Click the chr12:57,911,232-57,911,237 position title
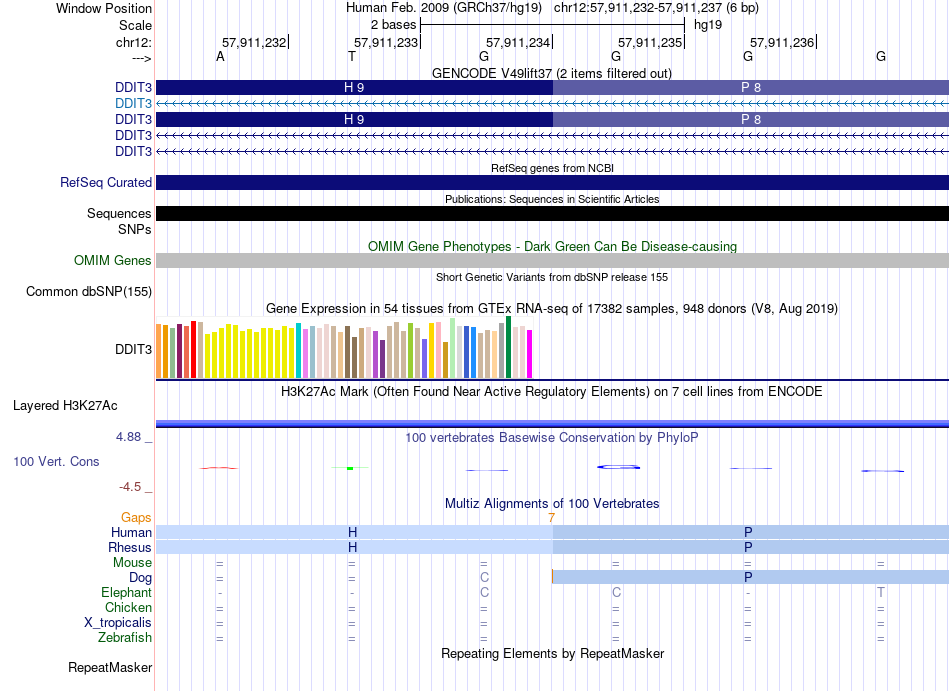The image size is (950, 691). click(656, 8)
